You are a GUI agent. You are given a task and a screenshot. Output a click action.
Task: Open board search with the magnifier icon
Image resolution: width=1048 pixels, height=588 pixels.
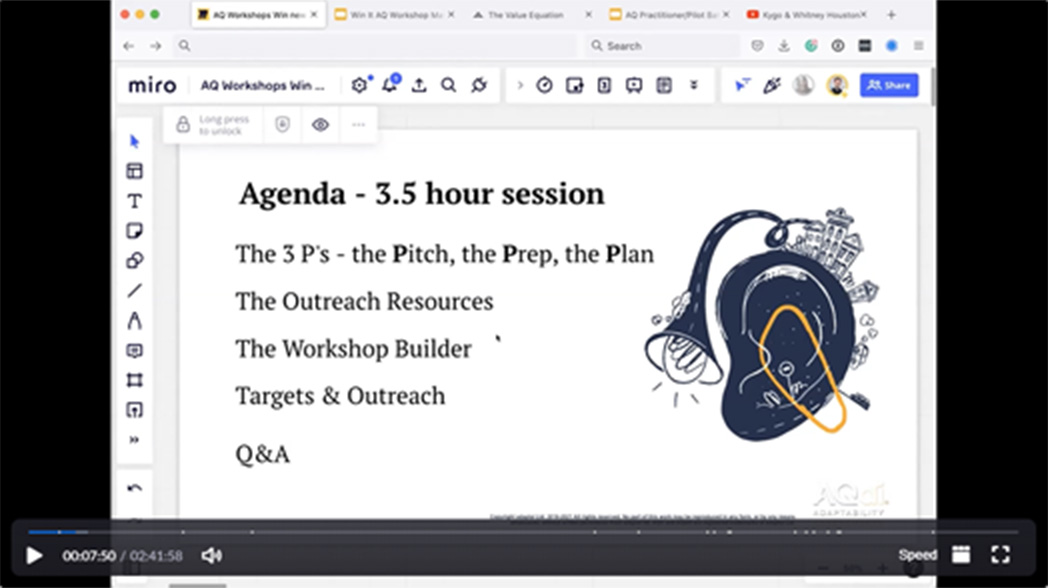coord(448,85)
